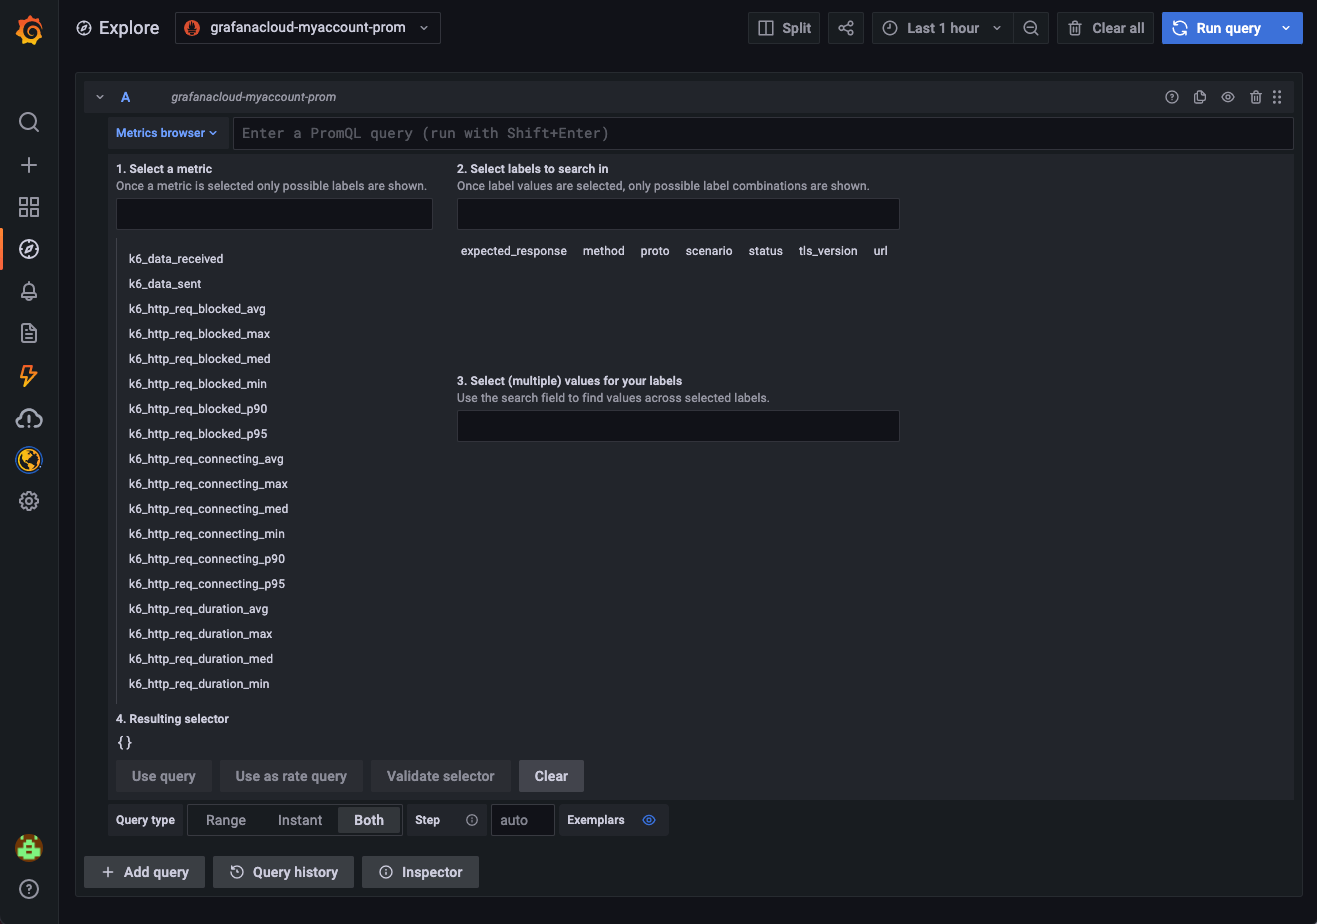Collapse query A with its chevron
This screenshot has height=924, width=1317.
(99, 97)
